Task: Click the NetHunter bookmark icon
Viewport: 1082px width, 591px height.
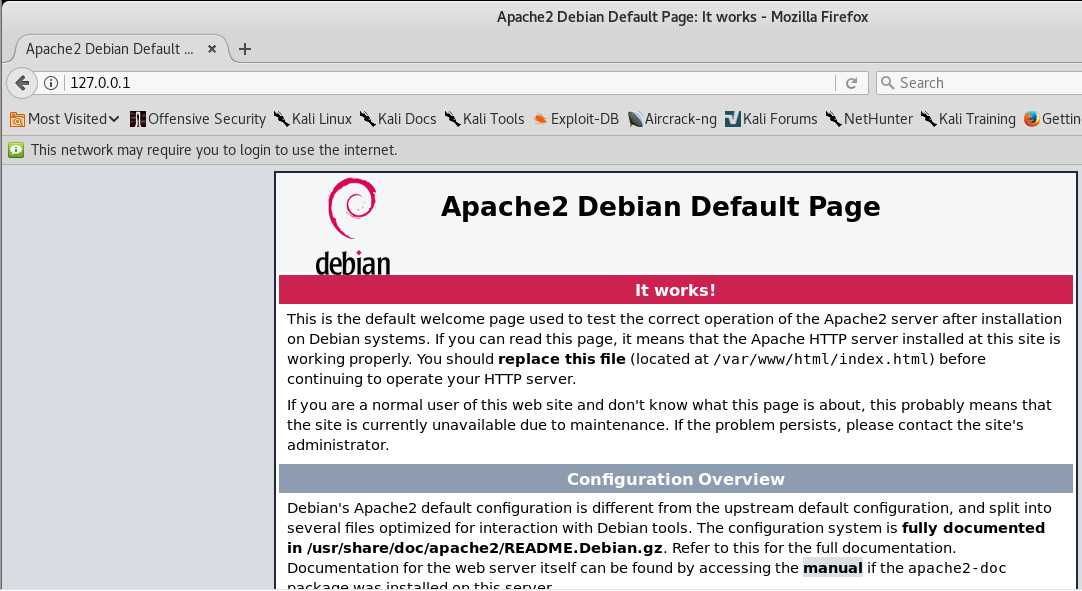Action: pos(833,119)
